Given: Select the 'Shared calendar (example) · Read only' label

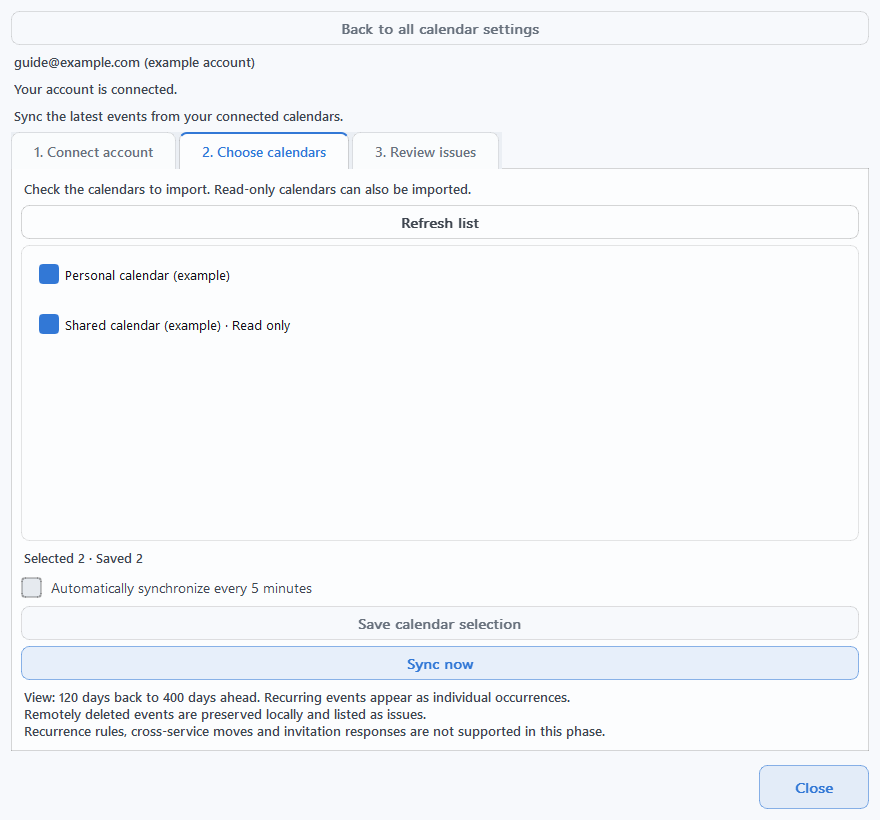Looking at the screenshot, I should pos(177,326).
